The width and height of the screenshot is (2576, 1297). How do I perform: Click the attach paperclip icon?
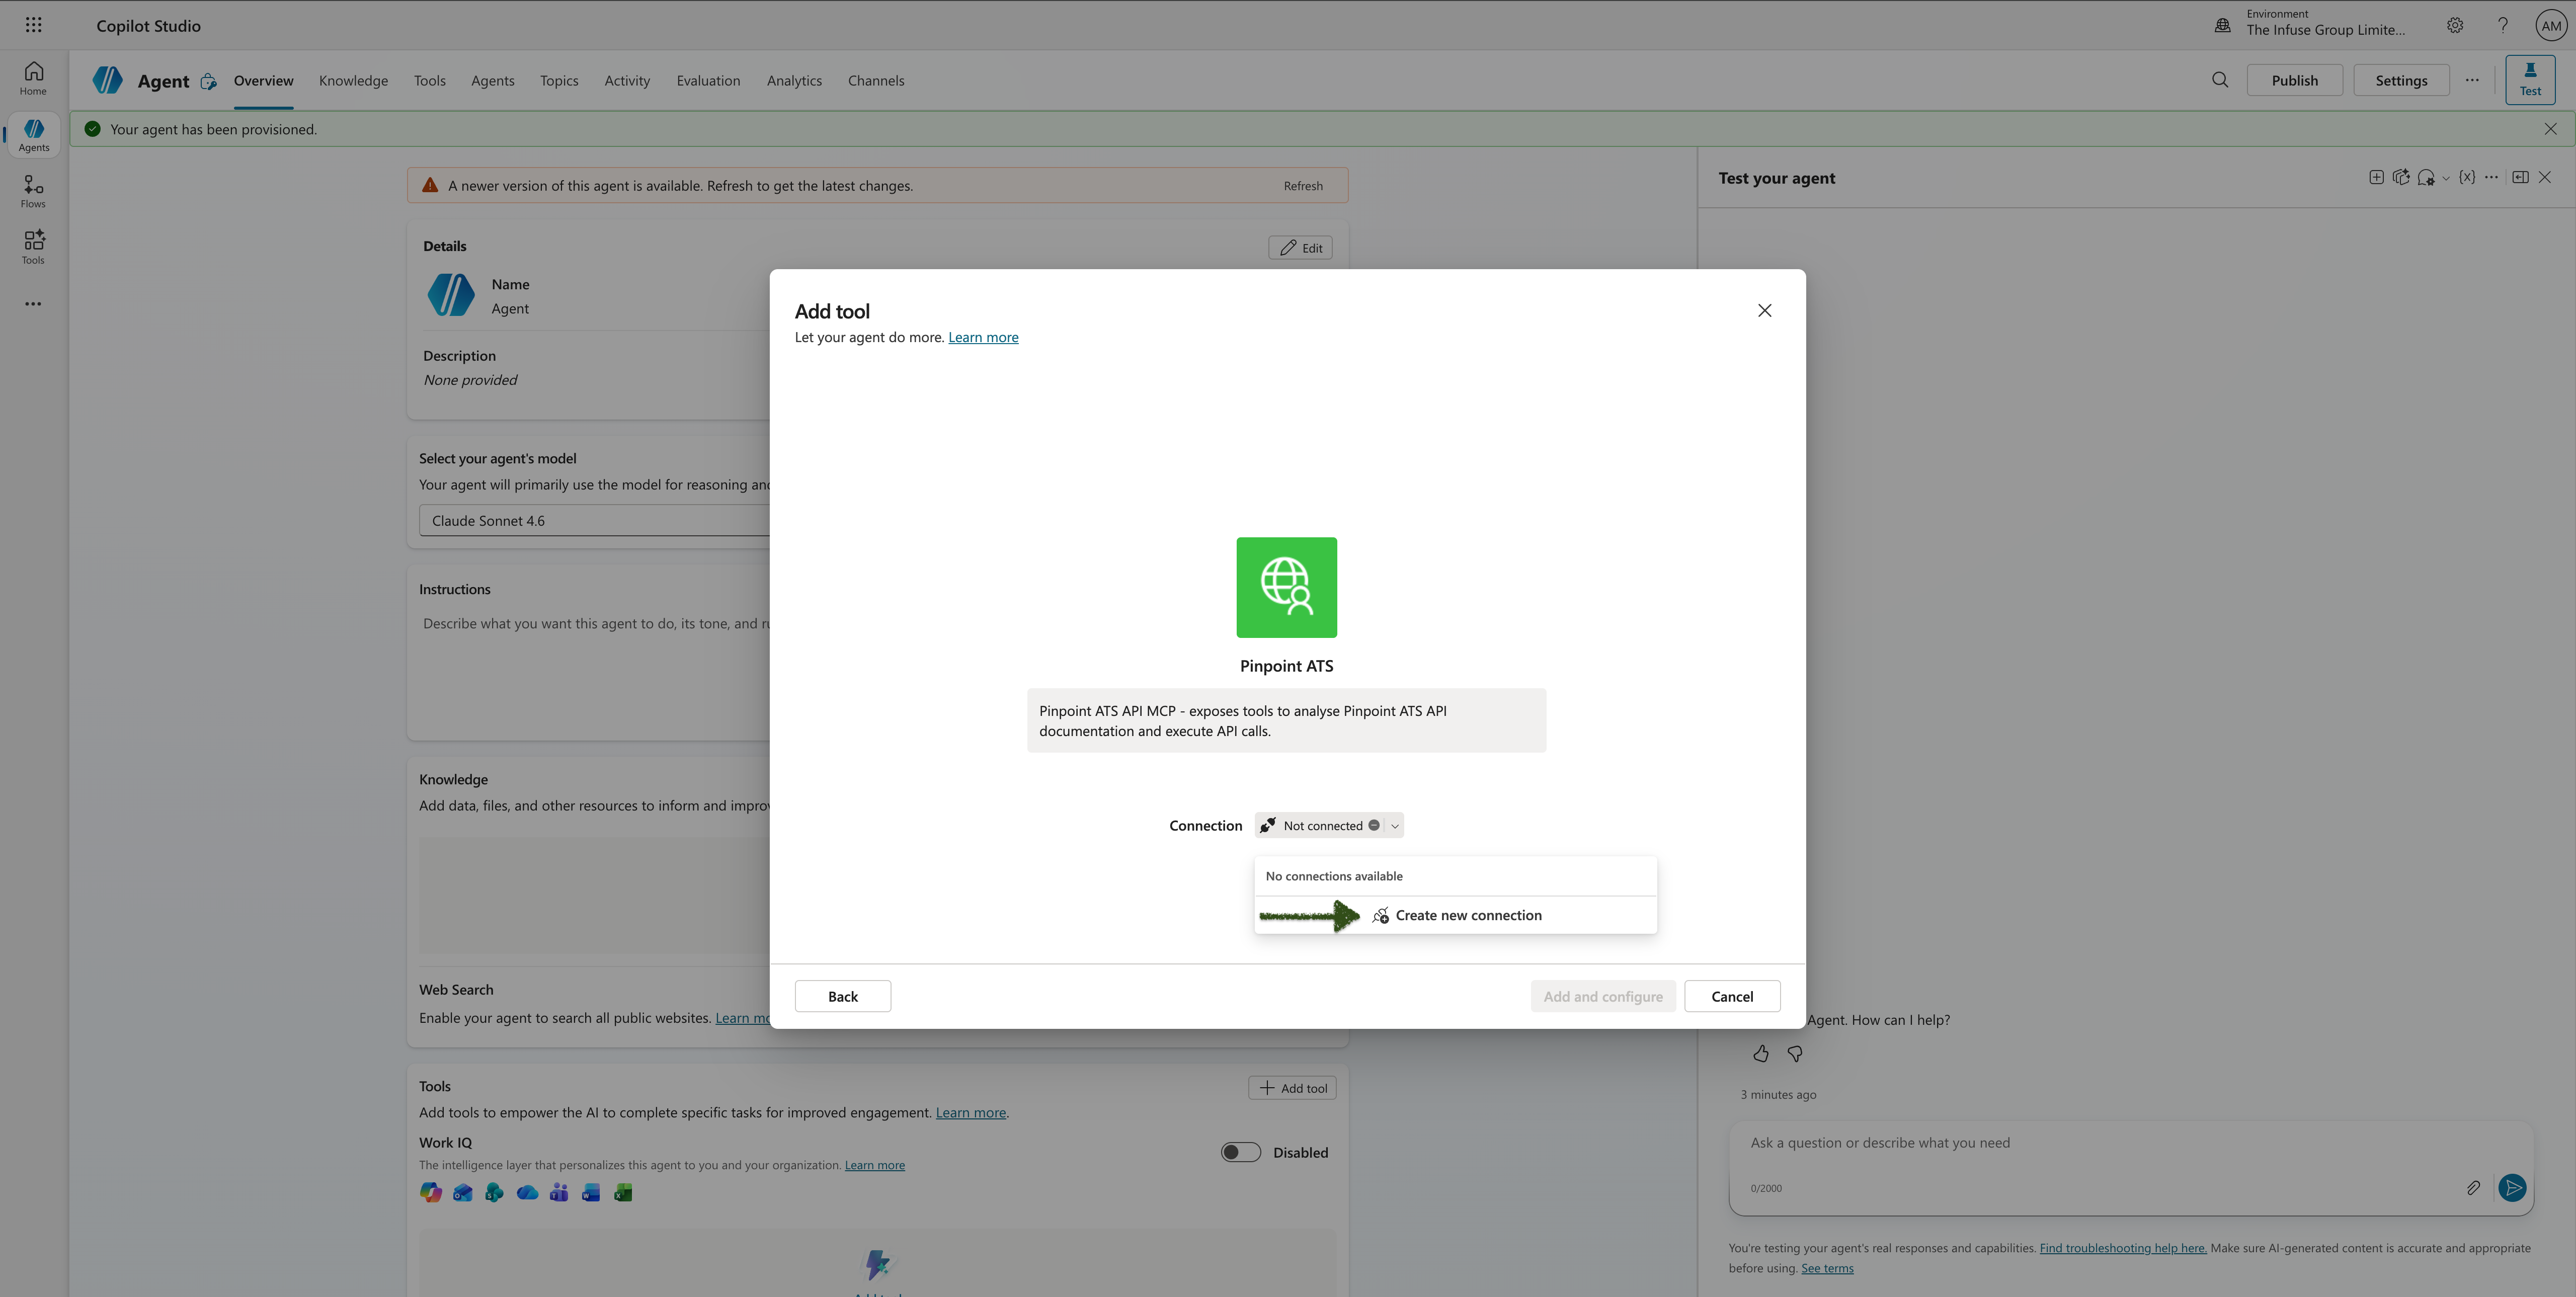[x=2473, y=1188]
